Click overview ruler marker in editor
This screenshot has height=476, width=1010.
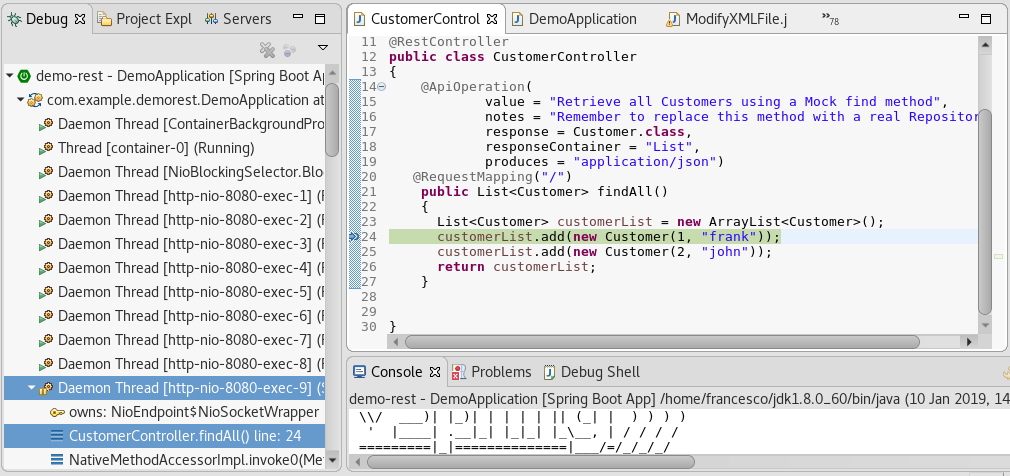coord(998,256)
